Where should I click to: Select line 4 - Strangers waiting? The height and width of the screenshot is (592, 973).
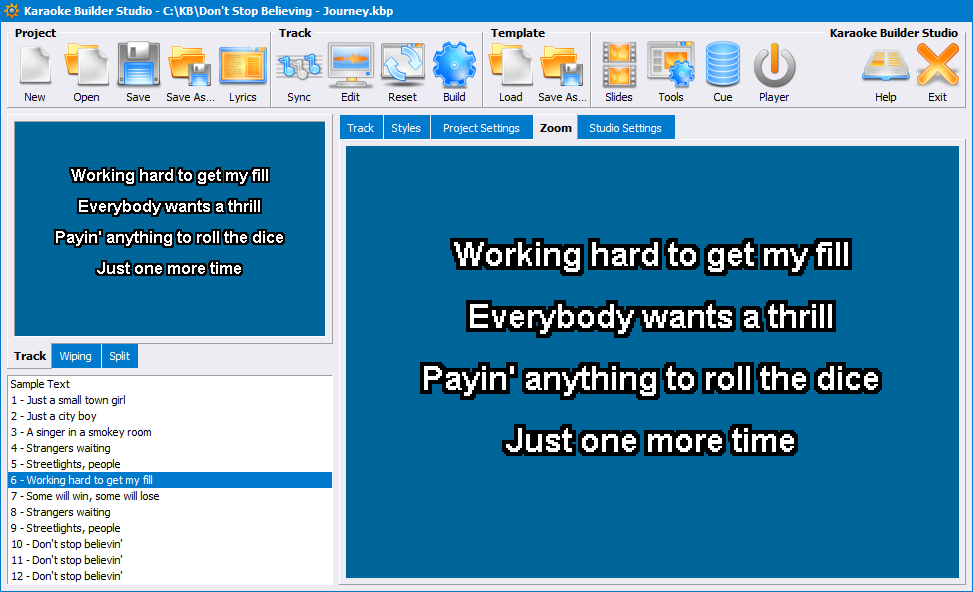170,448
